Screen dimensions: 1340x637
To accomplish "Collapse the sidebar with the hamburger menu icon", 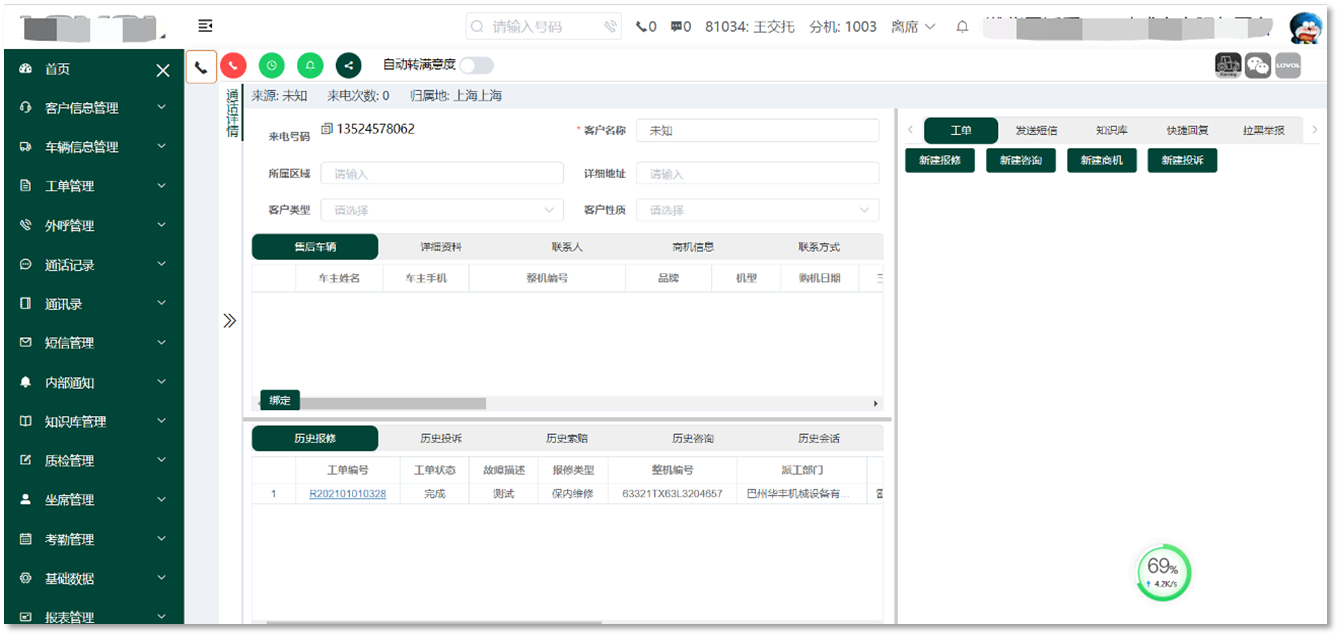I will click(x=205, y=26).
